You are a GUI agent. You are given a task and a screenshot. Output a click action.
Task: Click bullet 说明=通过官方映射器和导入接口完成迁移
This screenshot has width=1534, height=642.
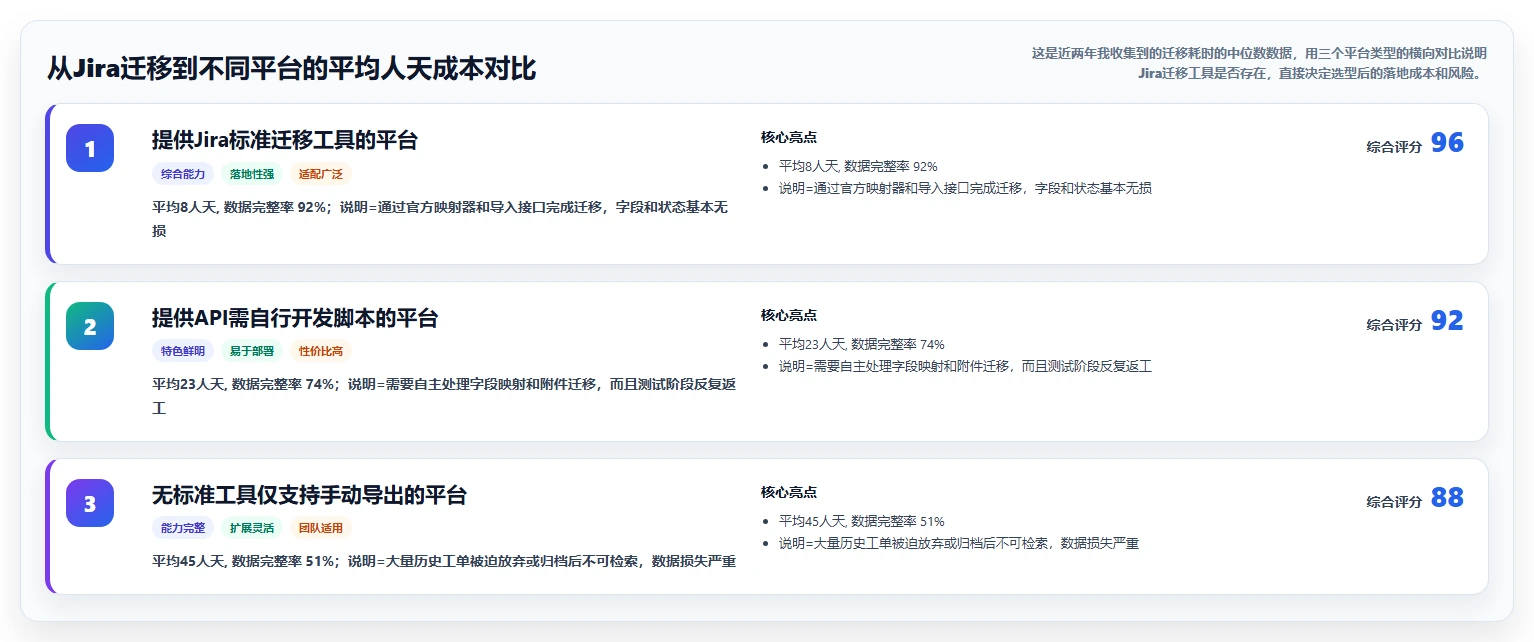pyautogui.click(x=965, y=188)
